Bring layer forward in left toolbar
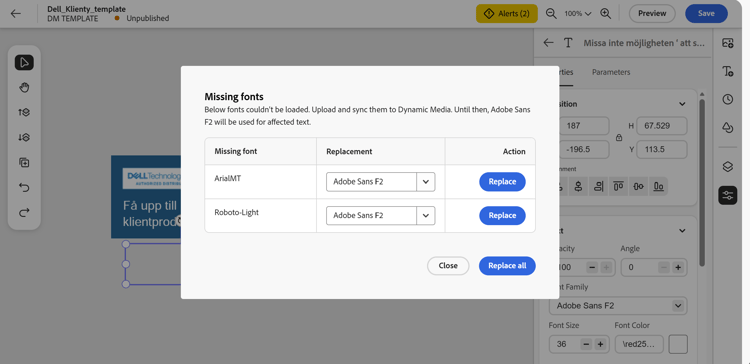The image size is (750, 364). coord(24,112)
